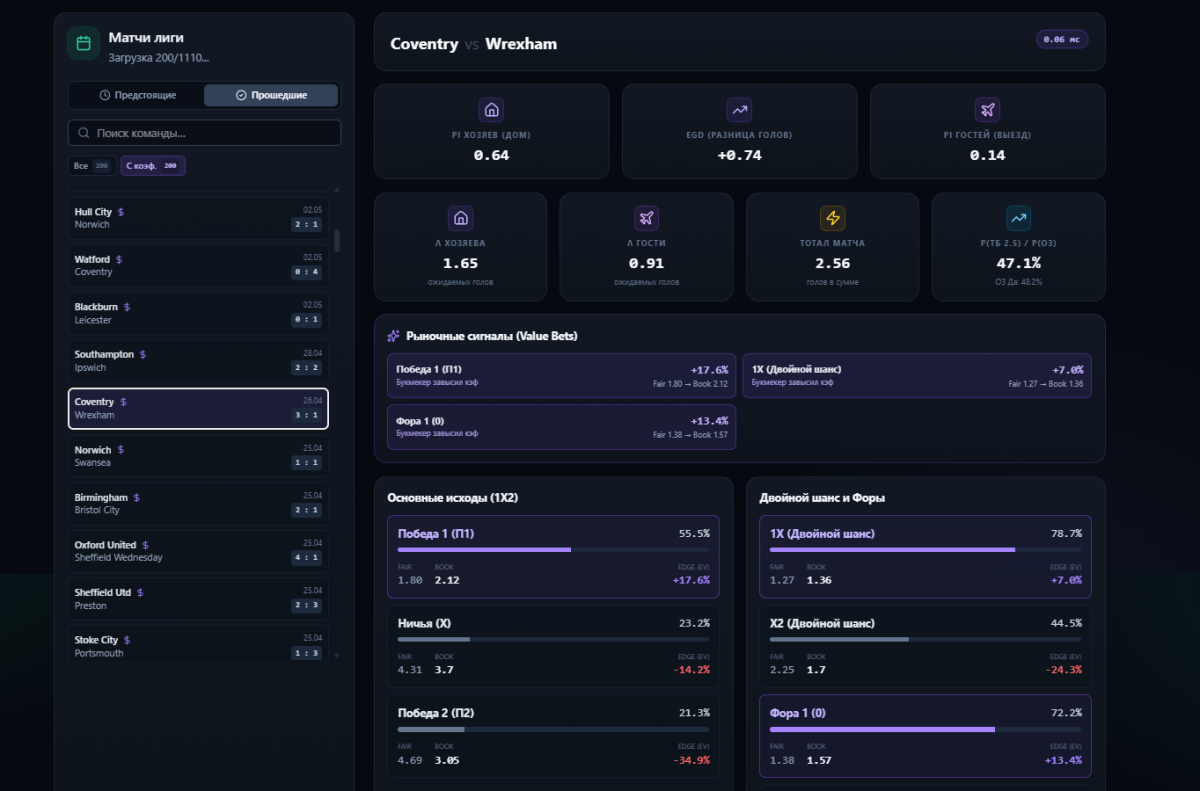Click the 47.1% probability value
This screenshot has height=791, width=1200.
[x=1018, y=263]
